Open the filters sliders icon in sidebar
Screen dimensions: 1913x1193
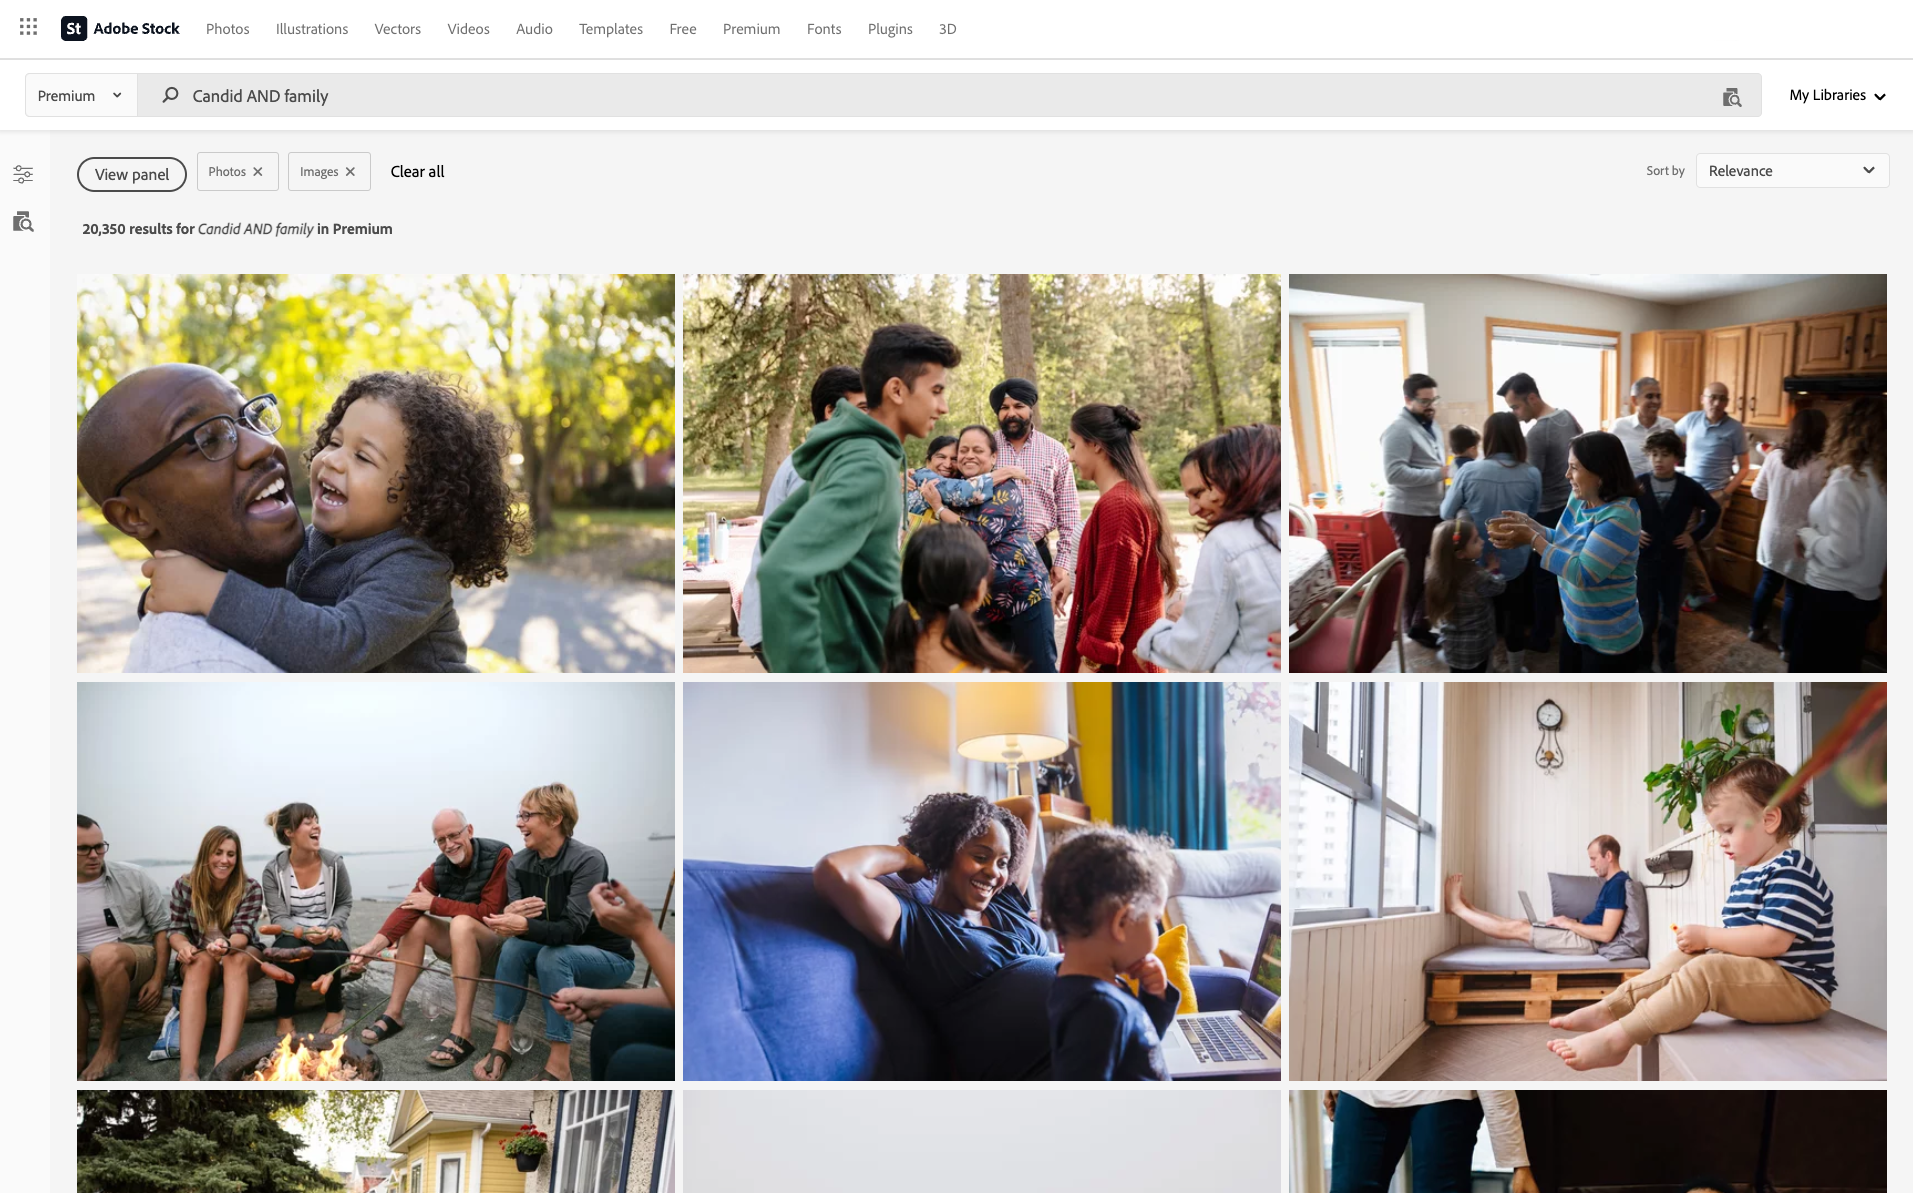[23, 175]
